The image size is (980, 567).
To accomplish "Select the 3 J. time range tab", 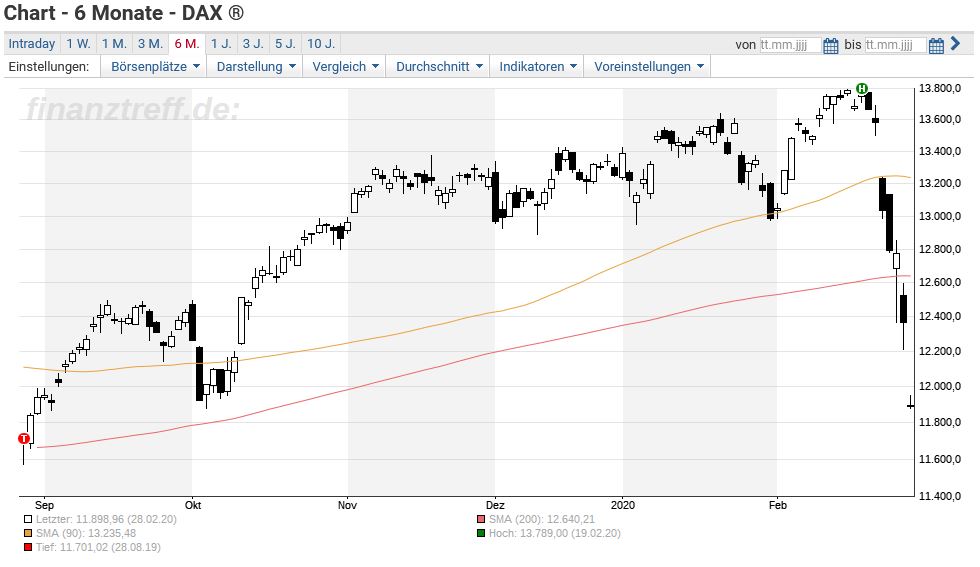I will pyautogui.click(x=253, y=44).
